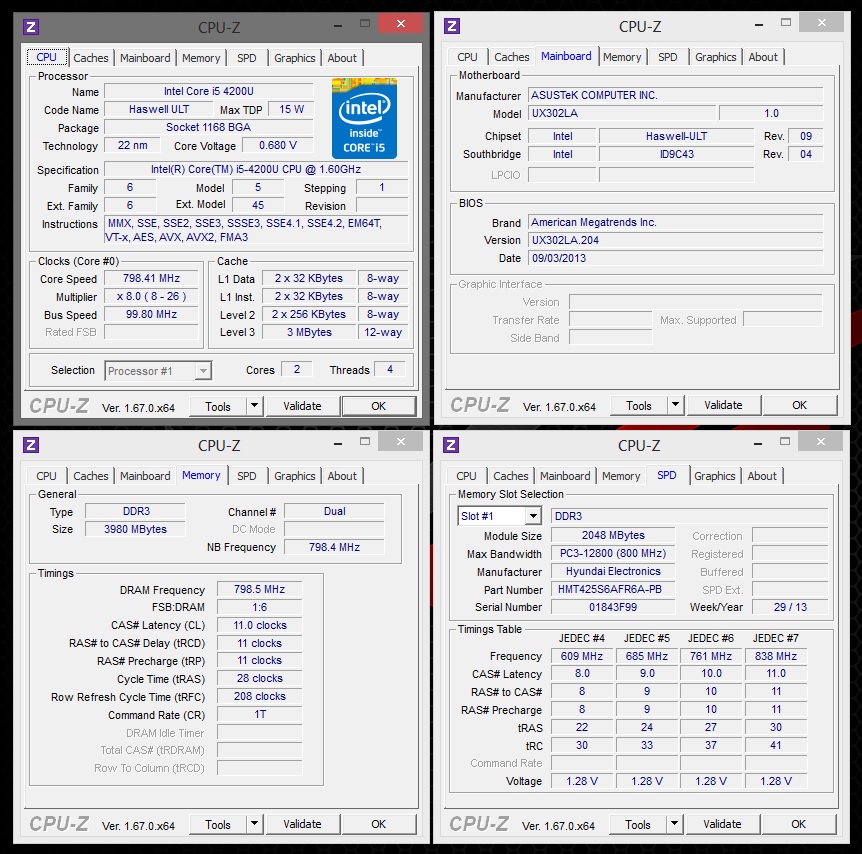Click the Multiplier value x 8.0
Viewport: 862px width, 854px height.
(x=152, y=296)
